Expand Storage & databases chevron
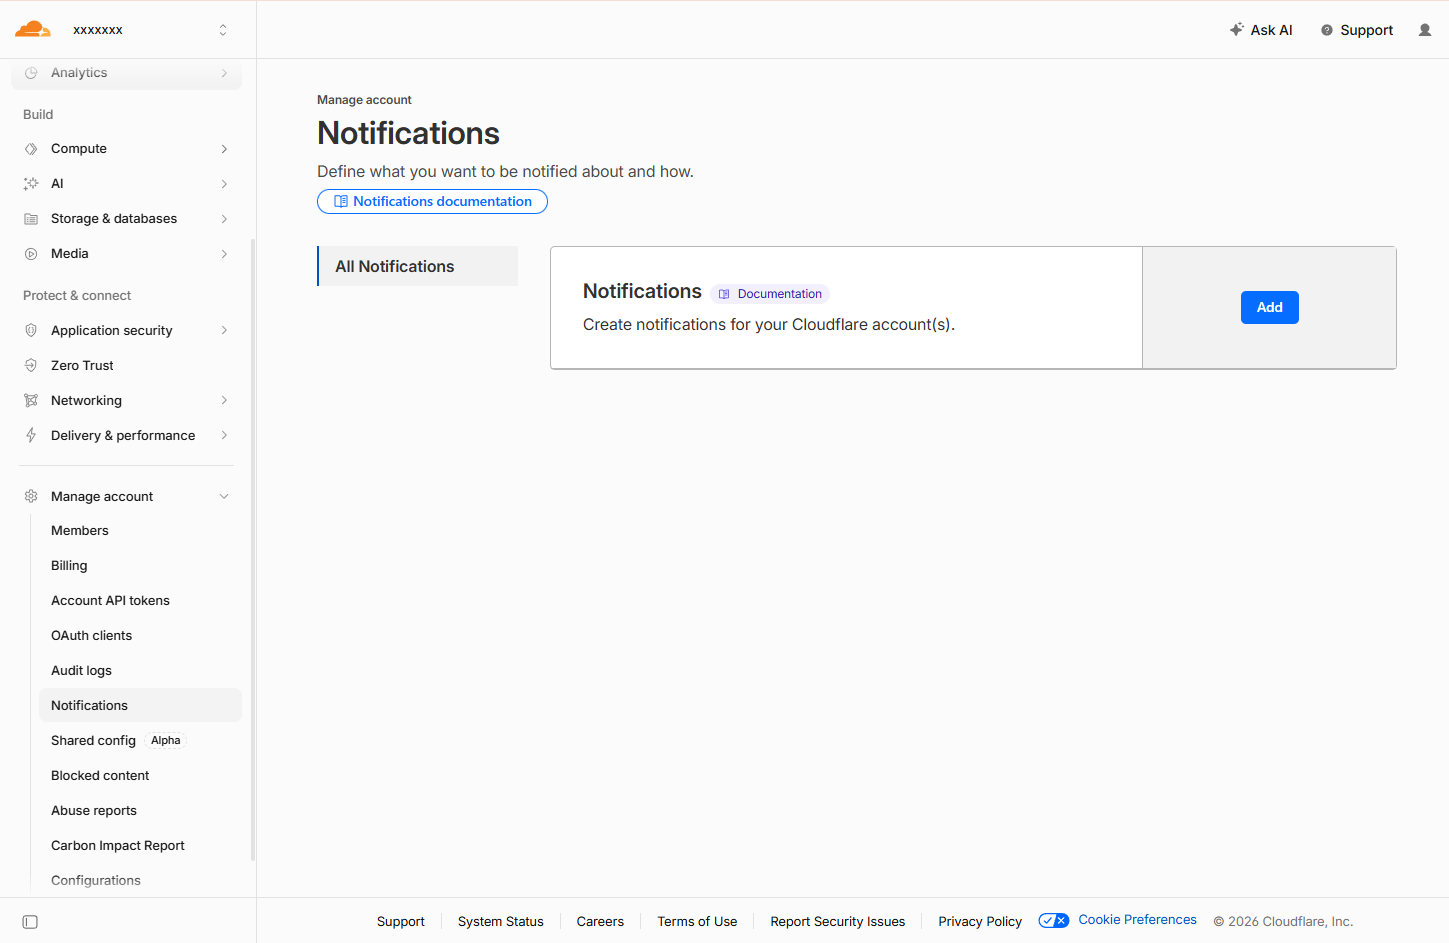1449x943 pixels. pos(224,219)
